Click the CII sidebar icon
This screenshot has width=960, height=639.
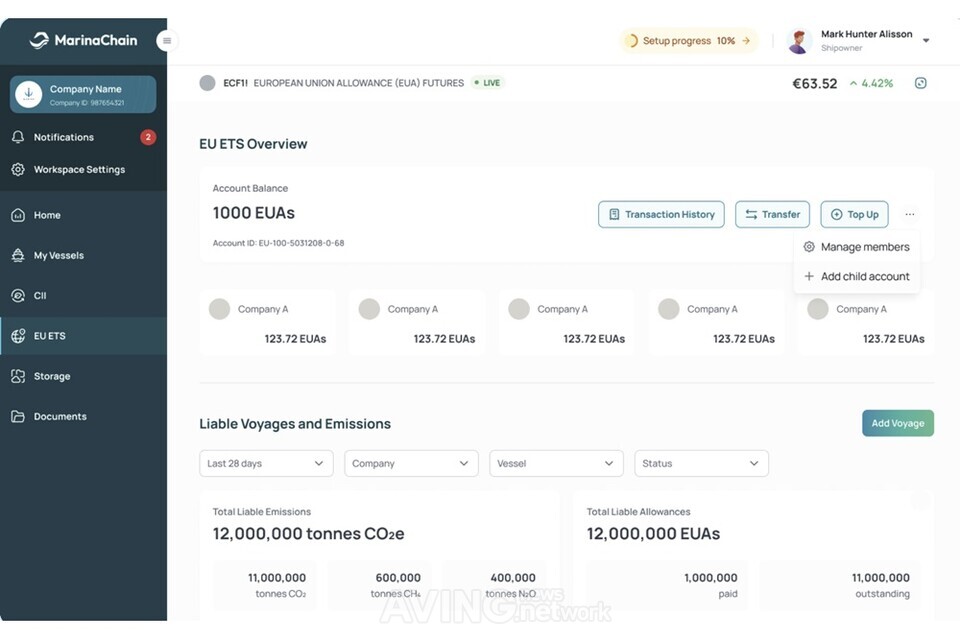[18, 296]
